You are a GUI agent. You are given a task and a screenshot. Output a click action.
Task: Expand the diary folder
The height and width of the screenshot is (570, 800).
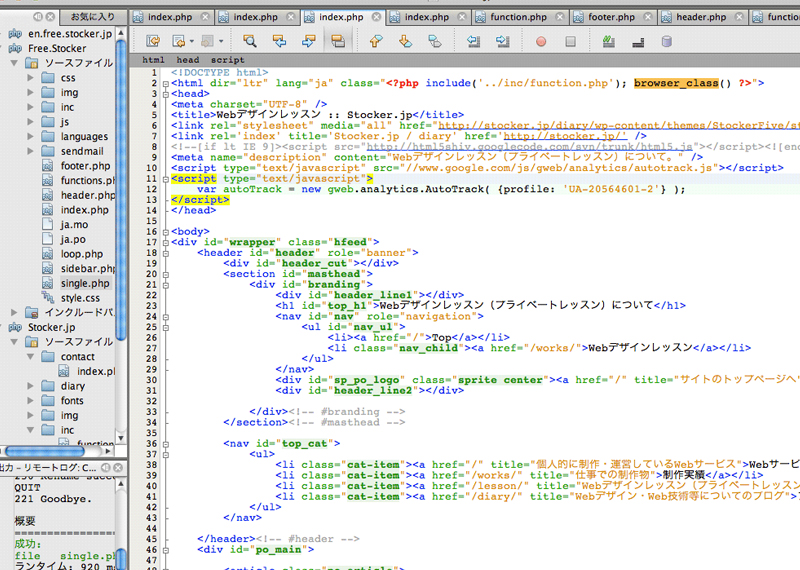click(30, 386)
